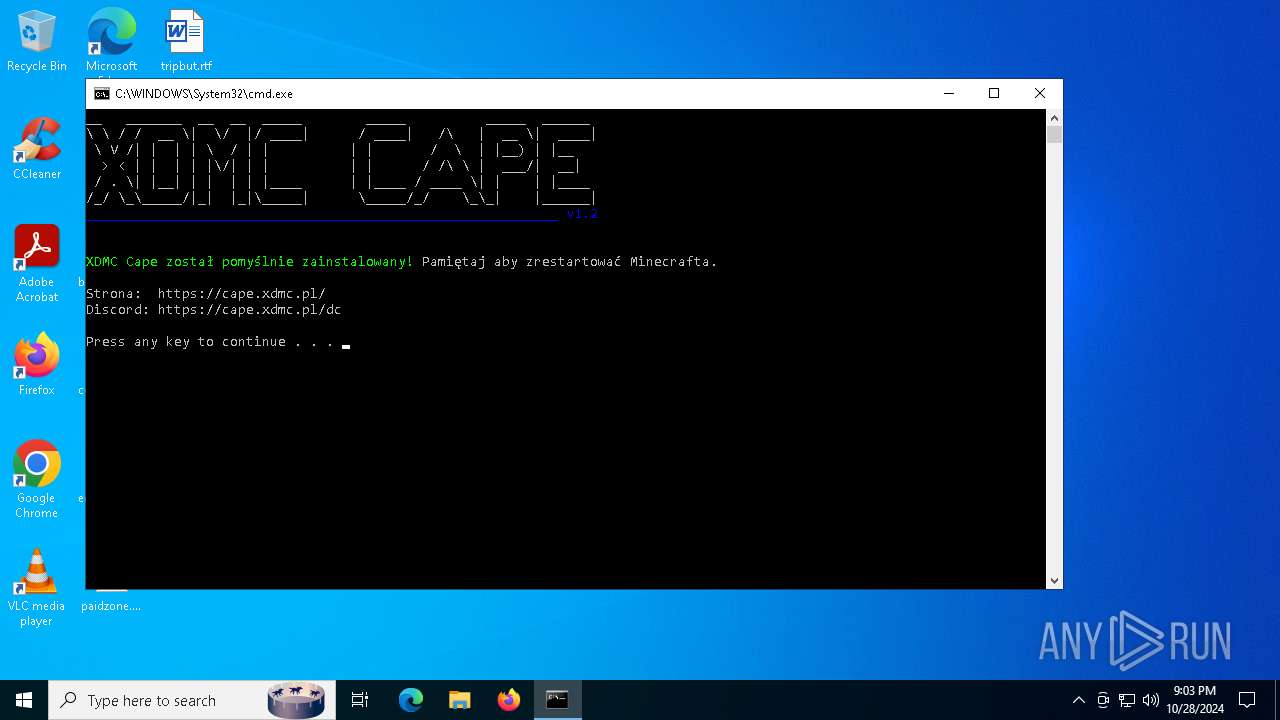Viewport: 1280px width, 720px height.
Task: Click the device tray icon beside the arrow
Action: pyautogui.click(x=1103, y=700)
